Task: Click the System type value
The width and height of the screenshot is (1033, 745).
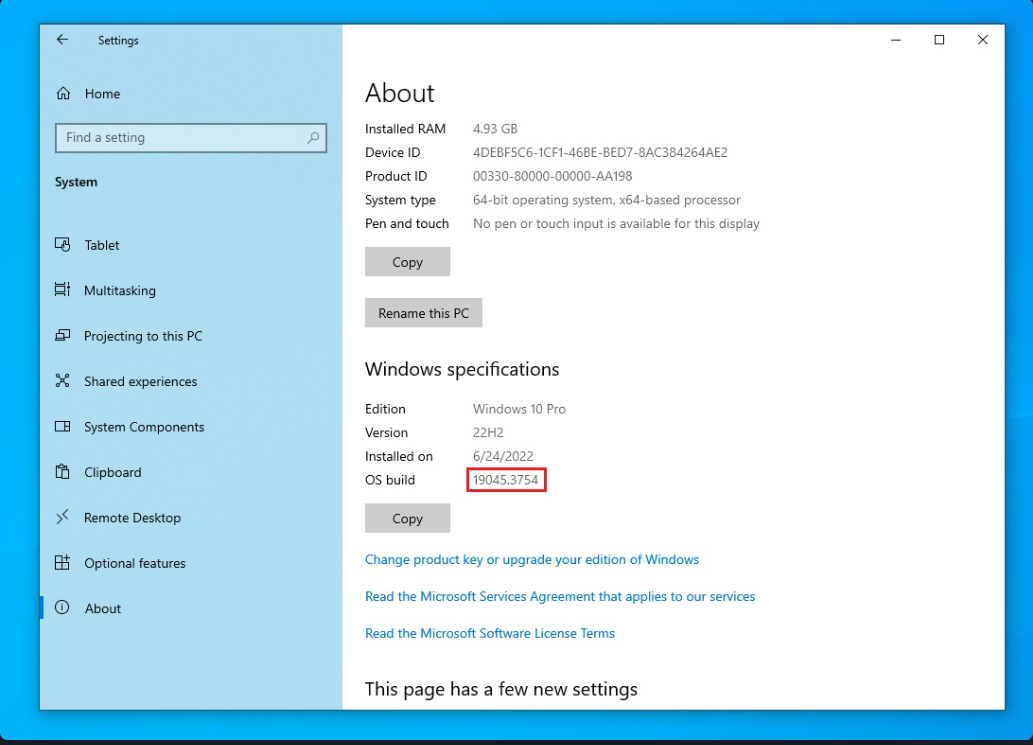Action: [x=606, y=200]
